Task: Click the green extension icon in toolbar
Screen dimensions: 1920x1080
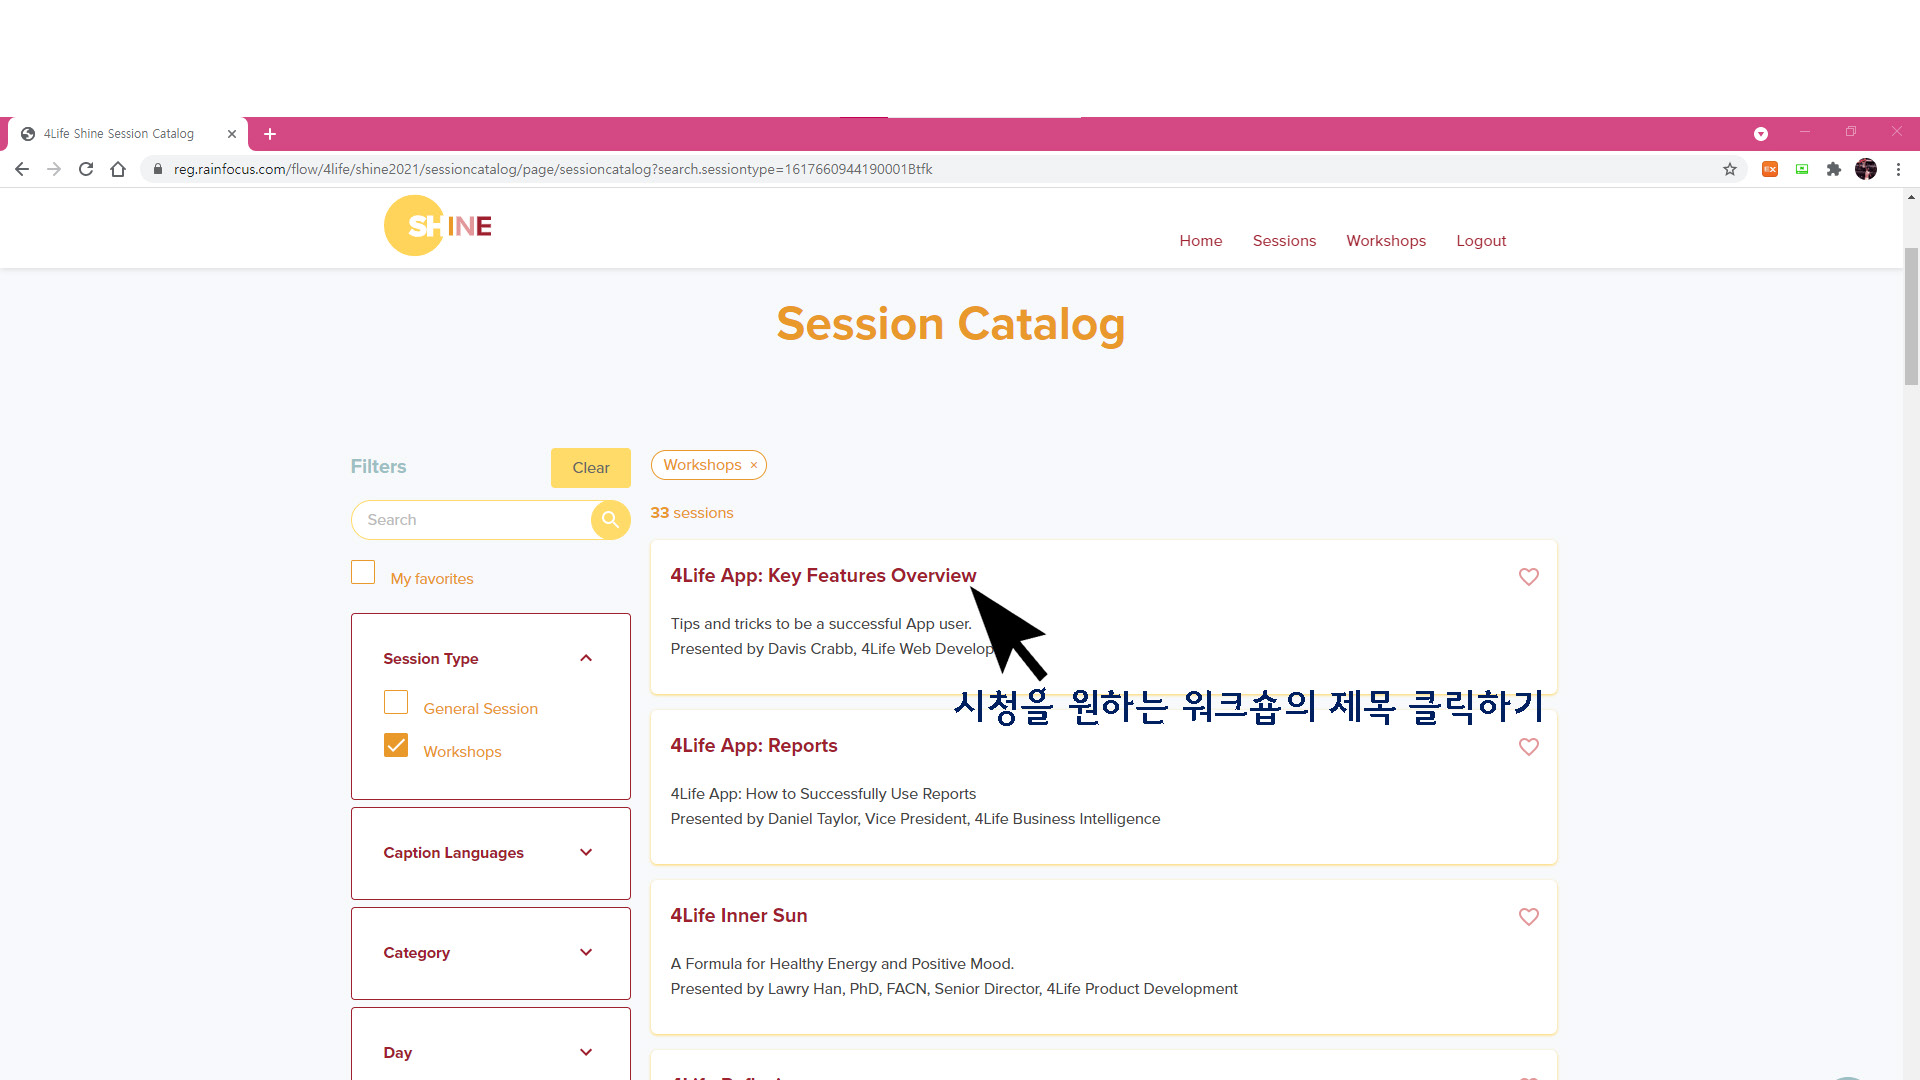Action: pyautogui.click(x=1802, y=169)
